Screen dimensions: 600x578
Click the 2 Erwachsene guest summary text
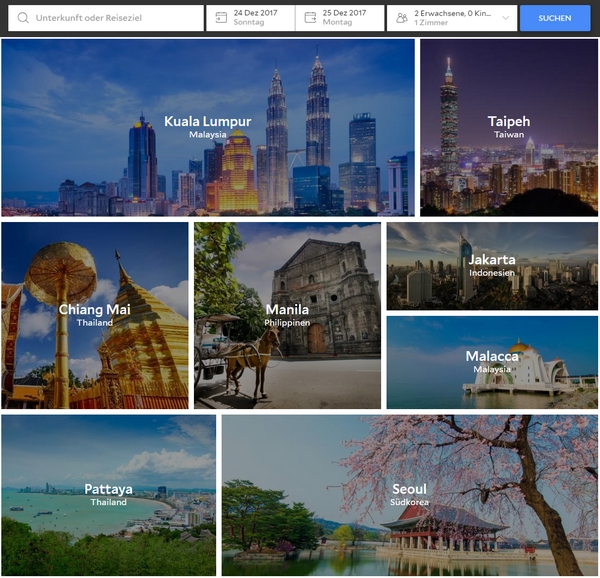[x=451, y=14]
